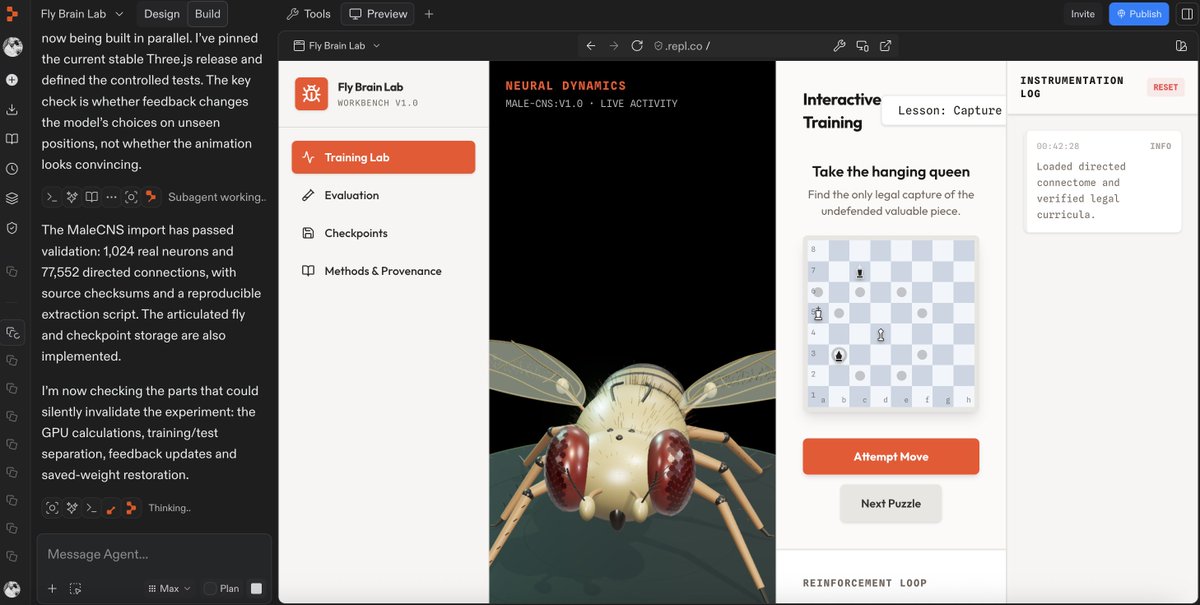Reset the instrumentation log
This screenshot has width=1200, height=605.
pos(1166,87)
